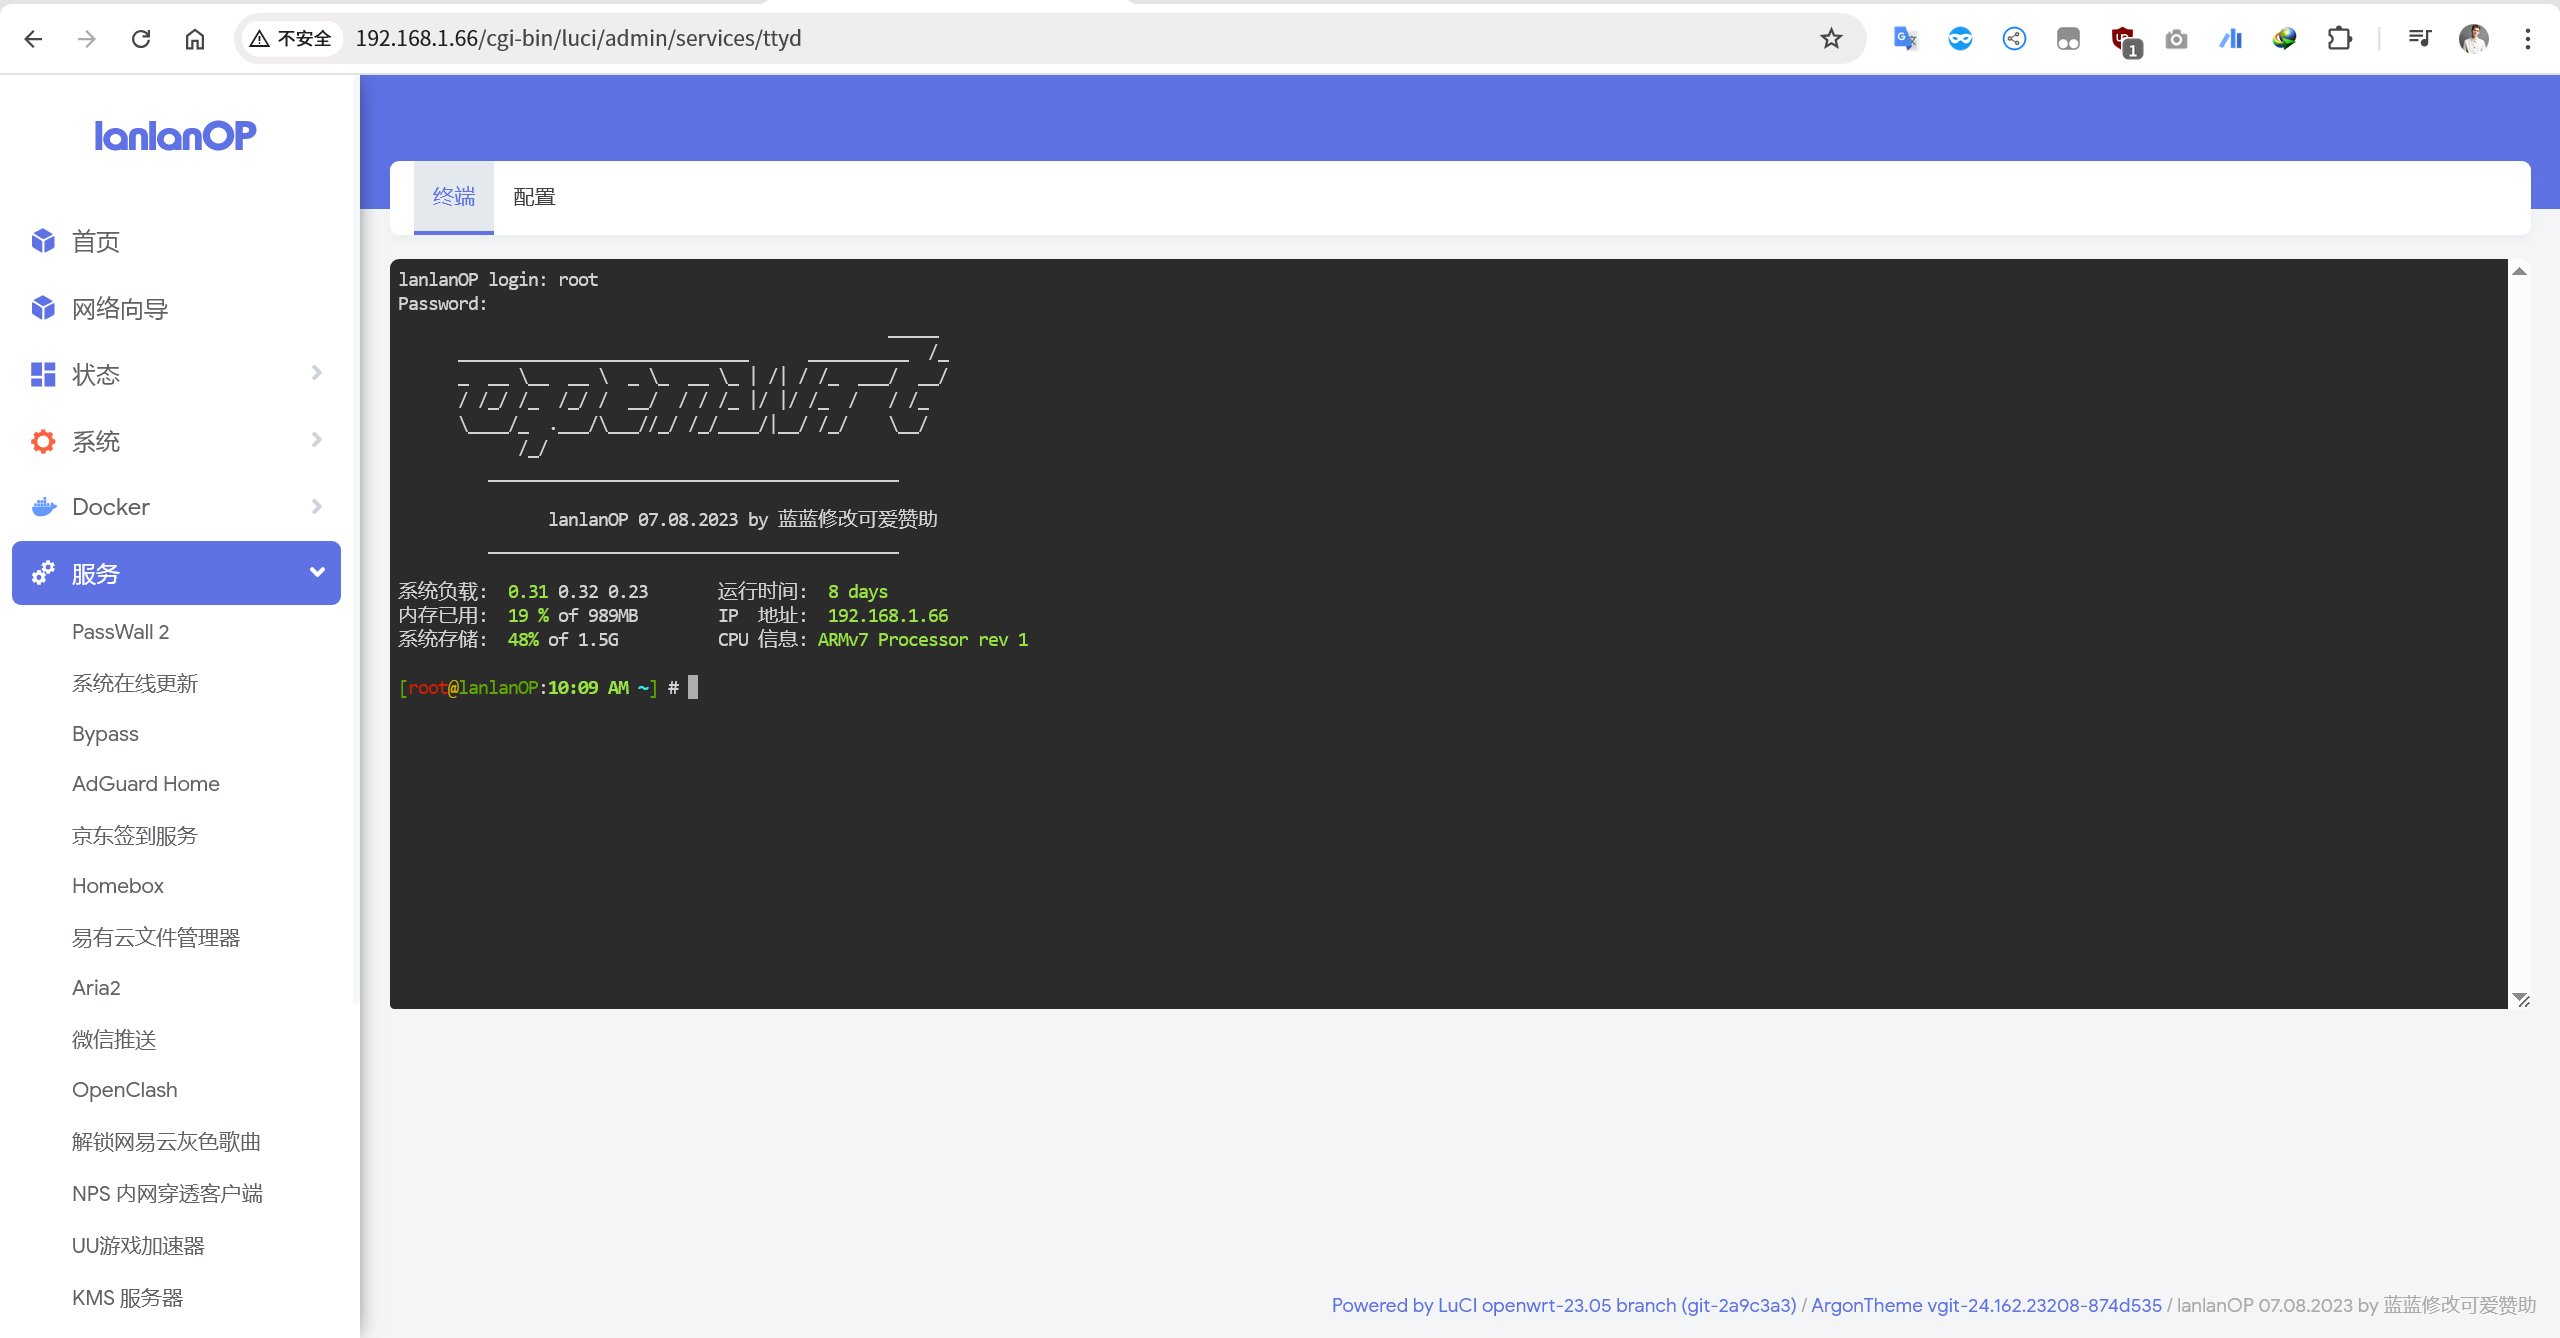Expand the 系统 submenu arrow
The image size is (2560, 1338).
(x=316, y=440)
